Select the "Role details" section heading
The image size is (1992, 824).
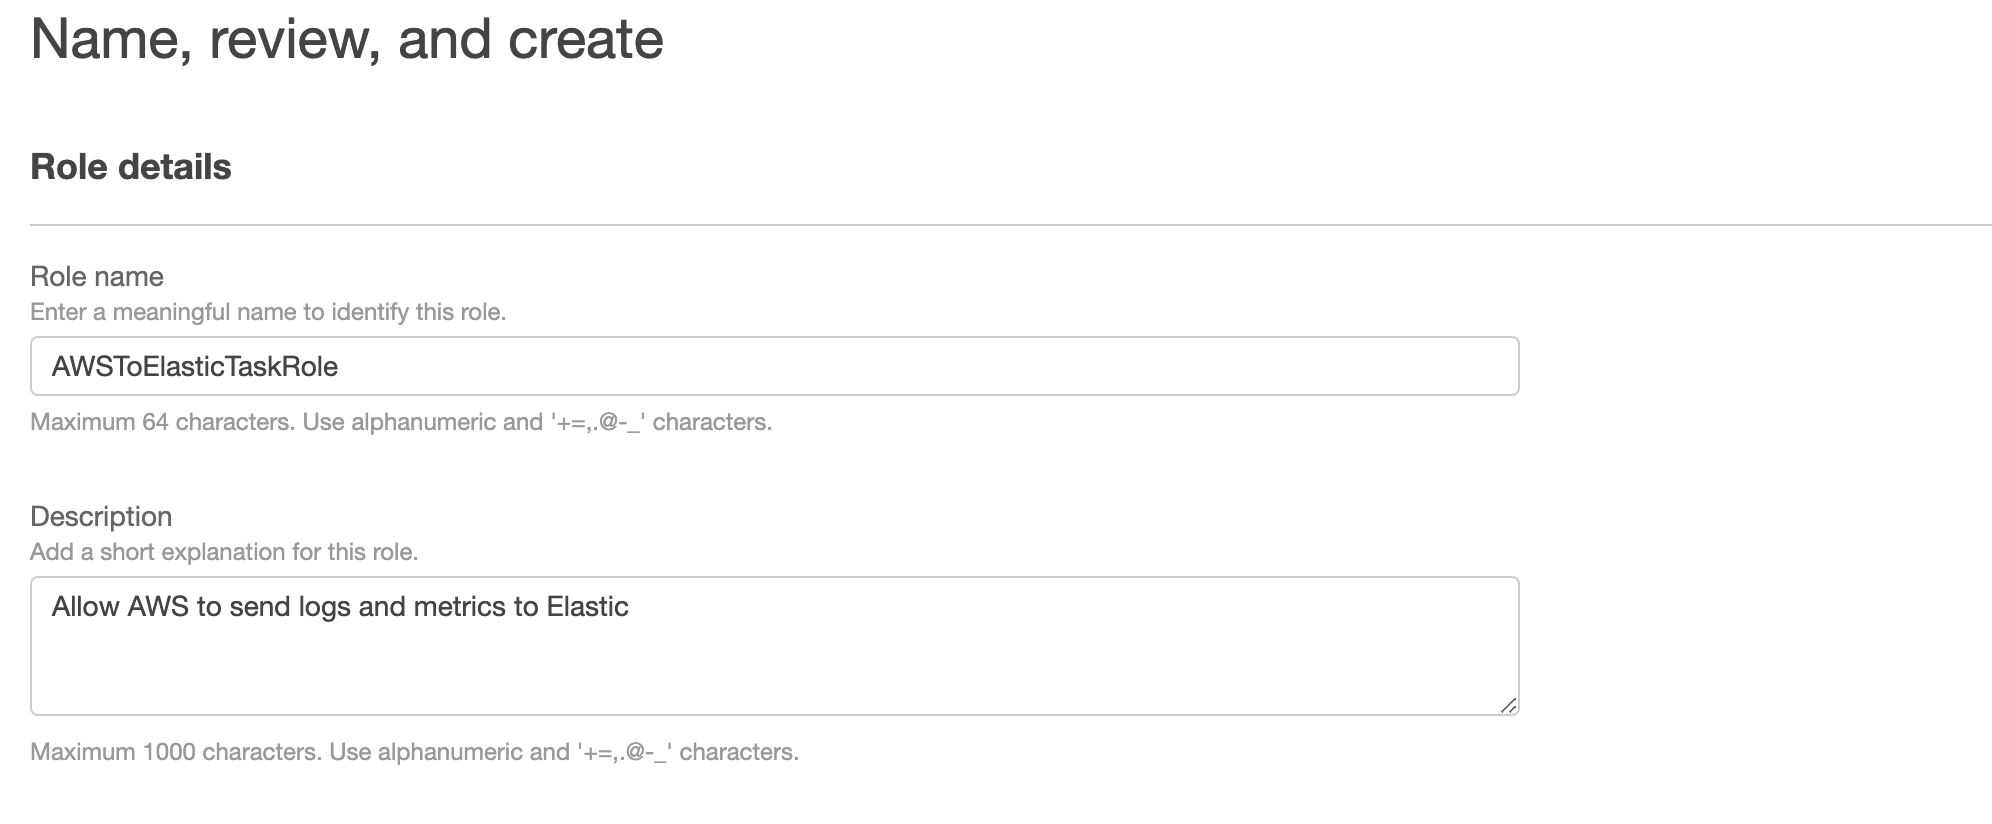pos(131,167)
